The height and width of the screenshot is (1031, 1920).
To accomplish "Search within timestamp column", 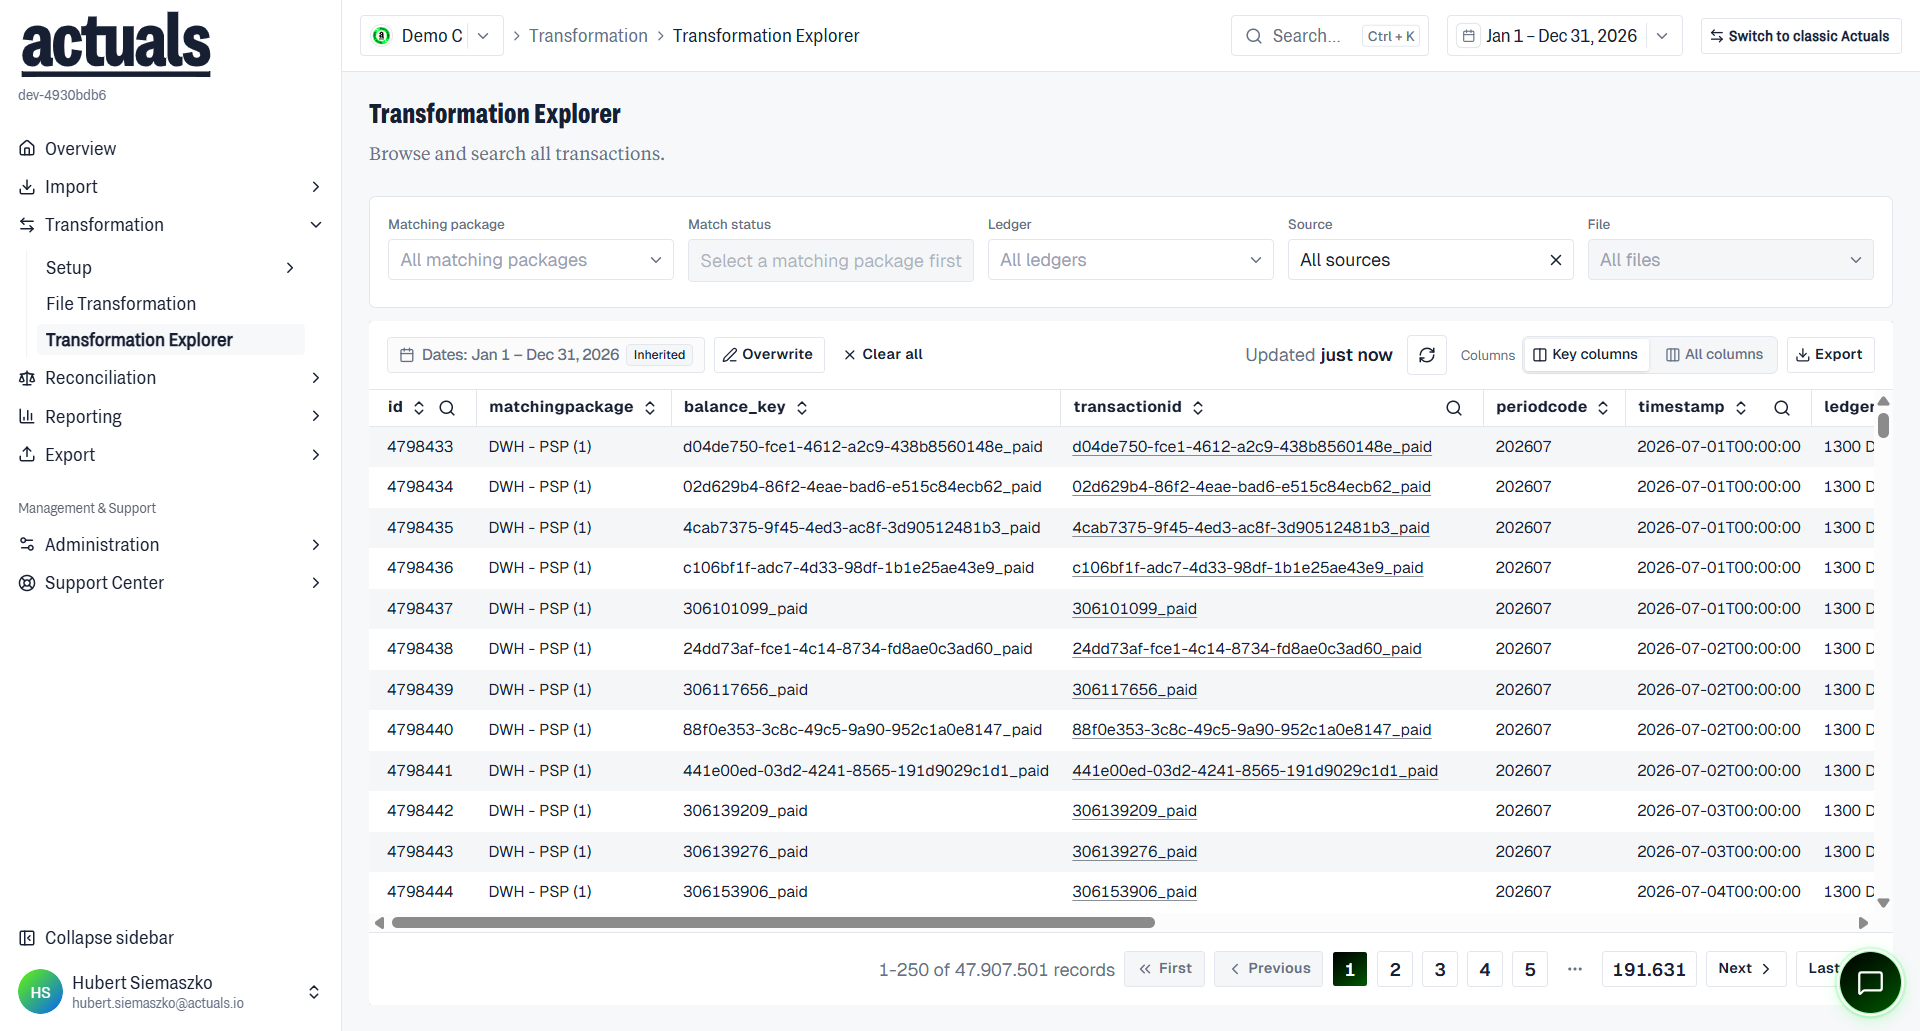I will (x=1782, y=408).
